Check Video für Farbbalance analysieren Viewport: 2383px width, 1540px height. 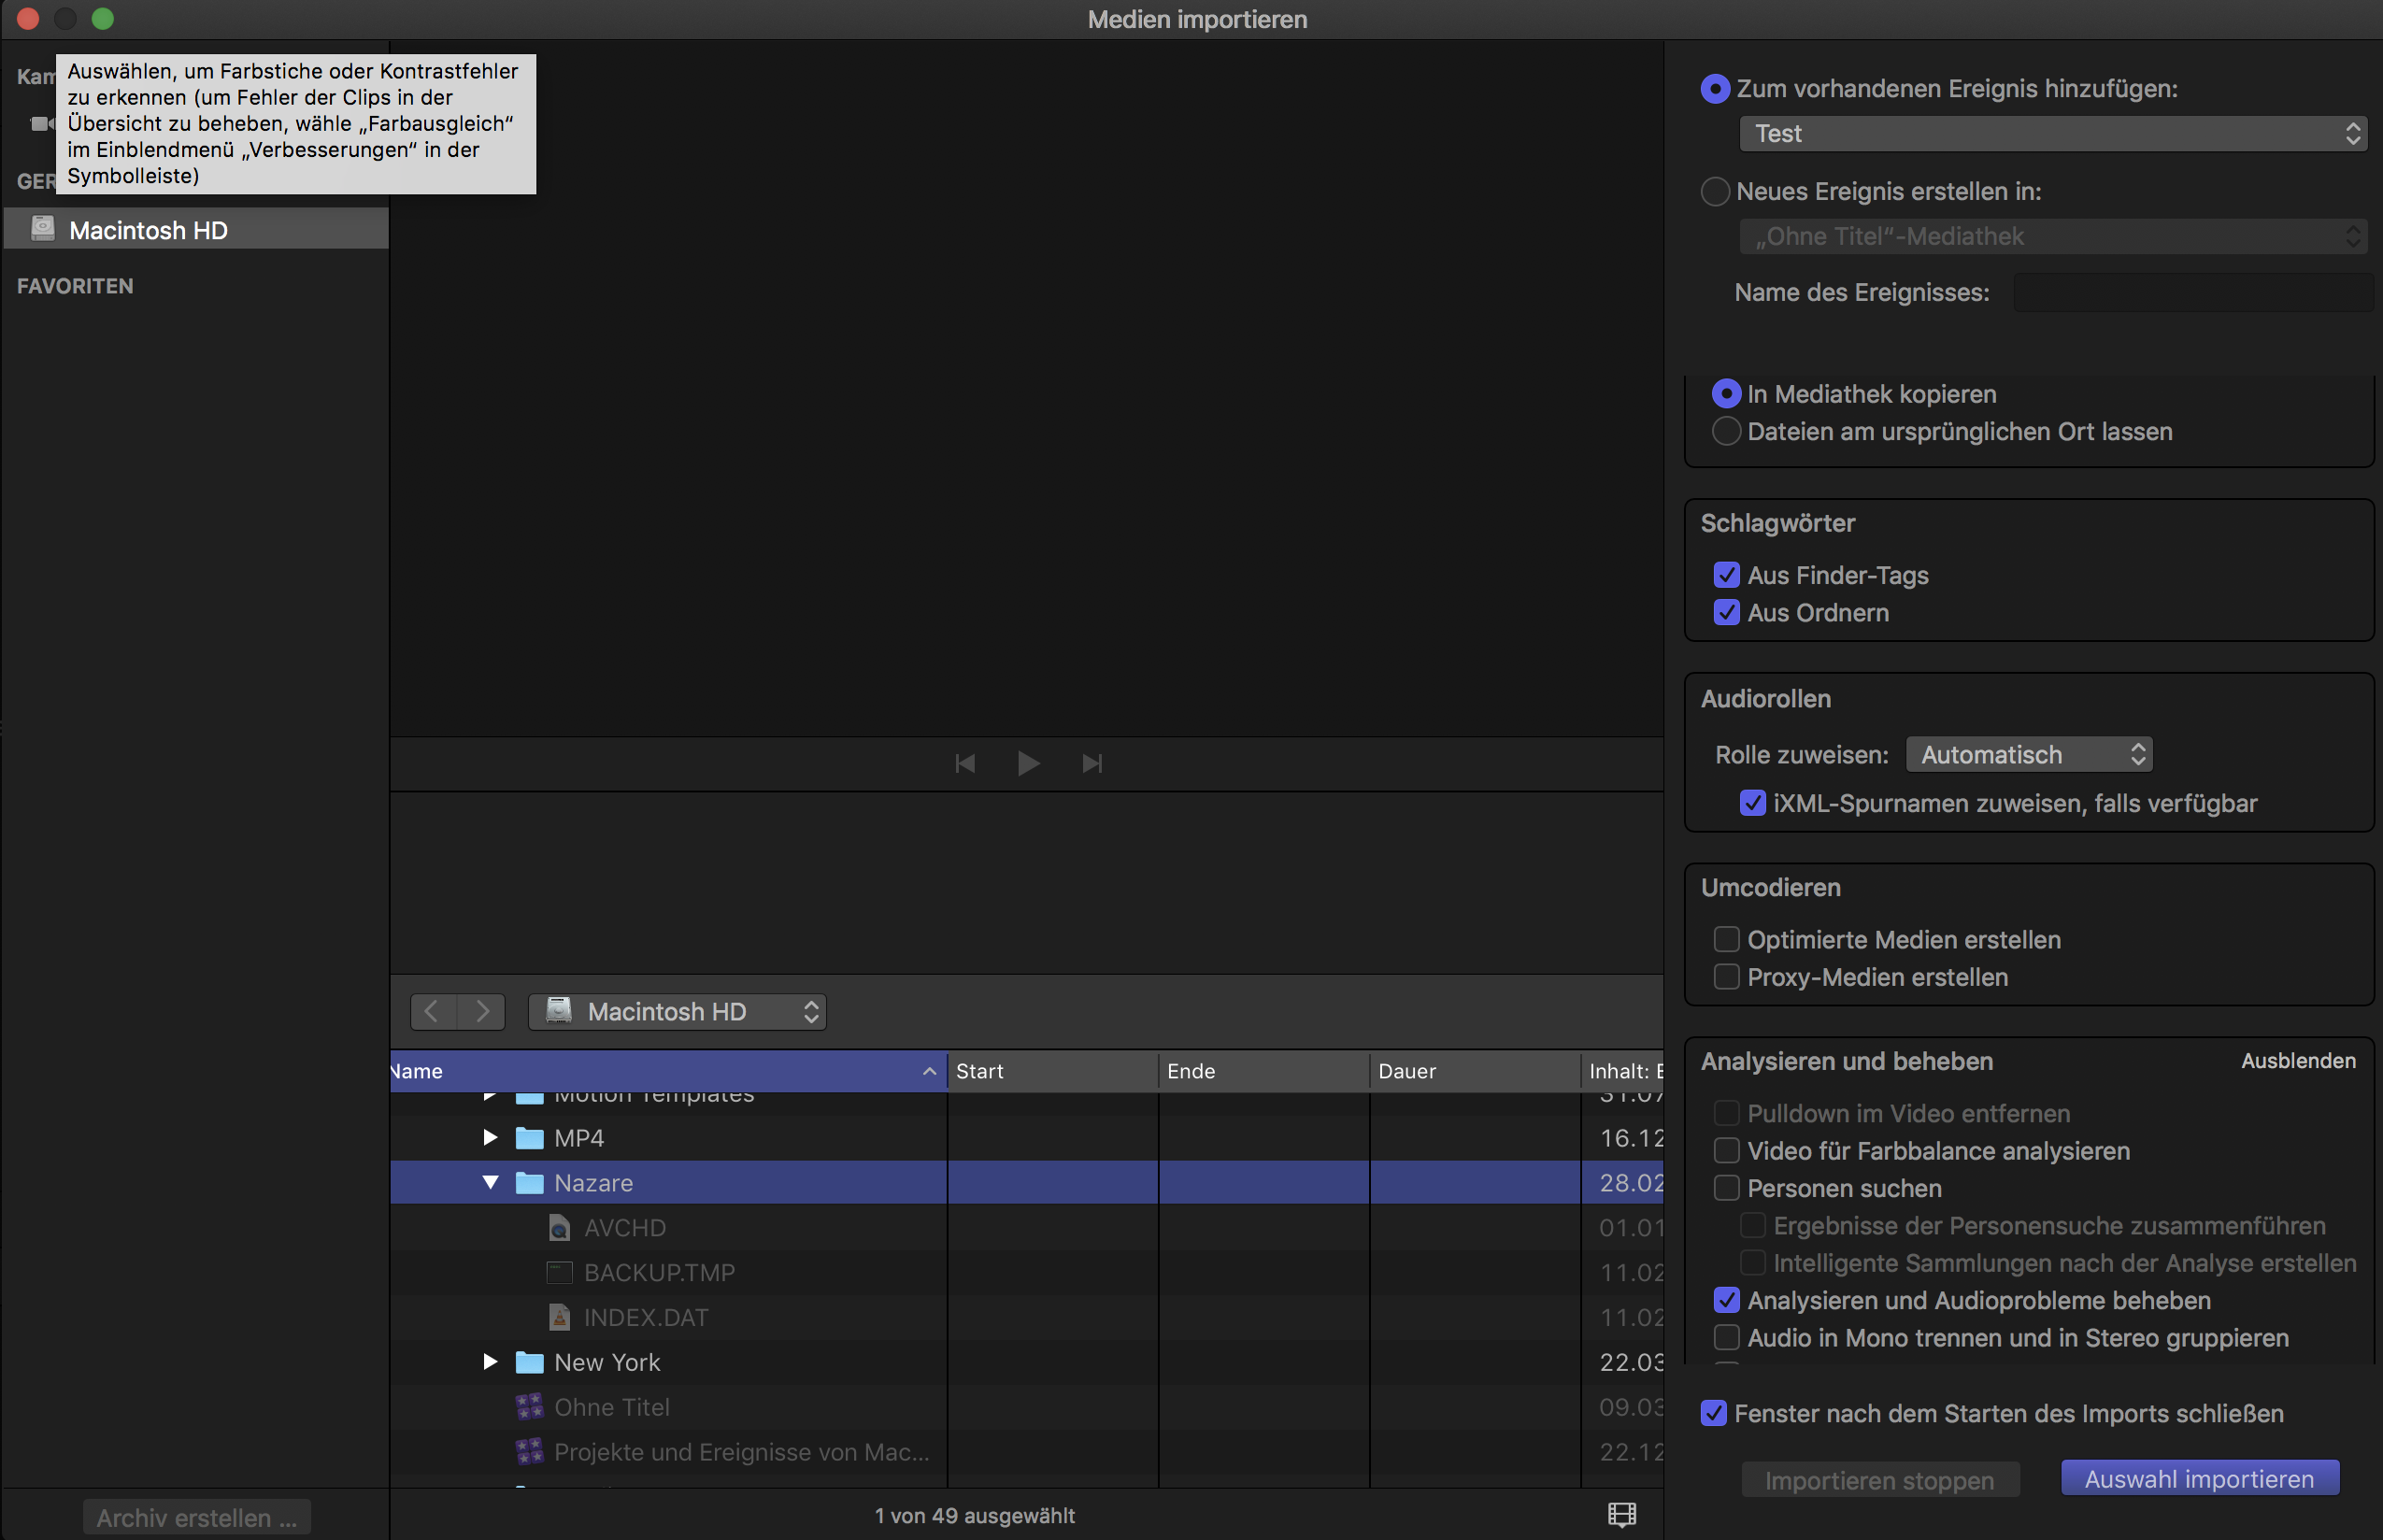[x=1726, y=1150]
